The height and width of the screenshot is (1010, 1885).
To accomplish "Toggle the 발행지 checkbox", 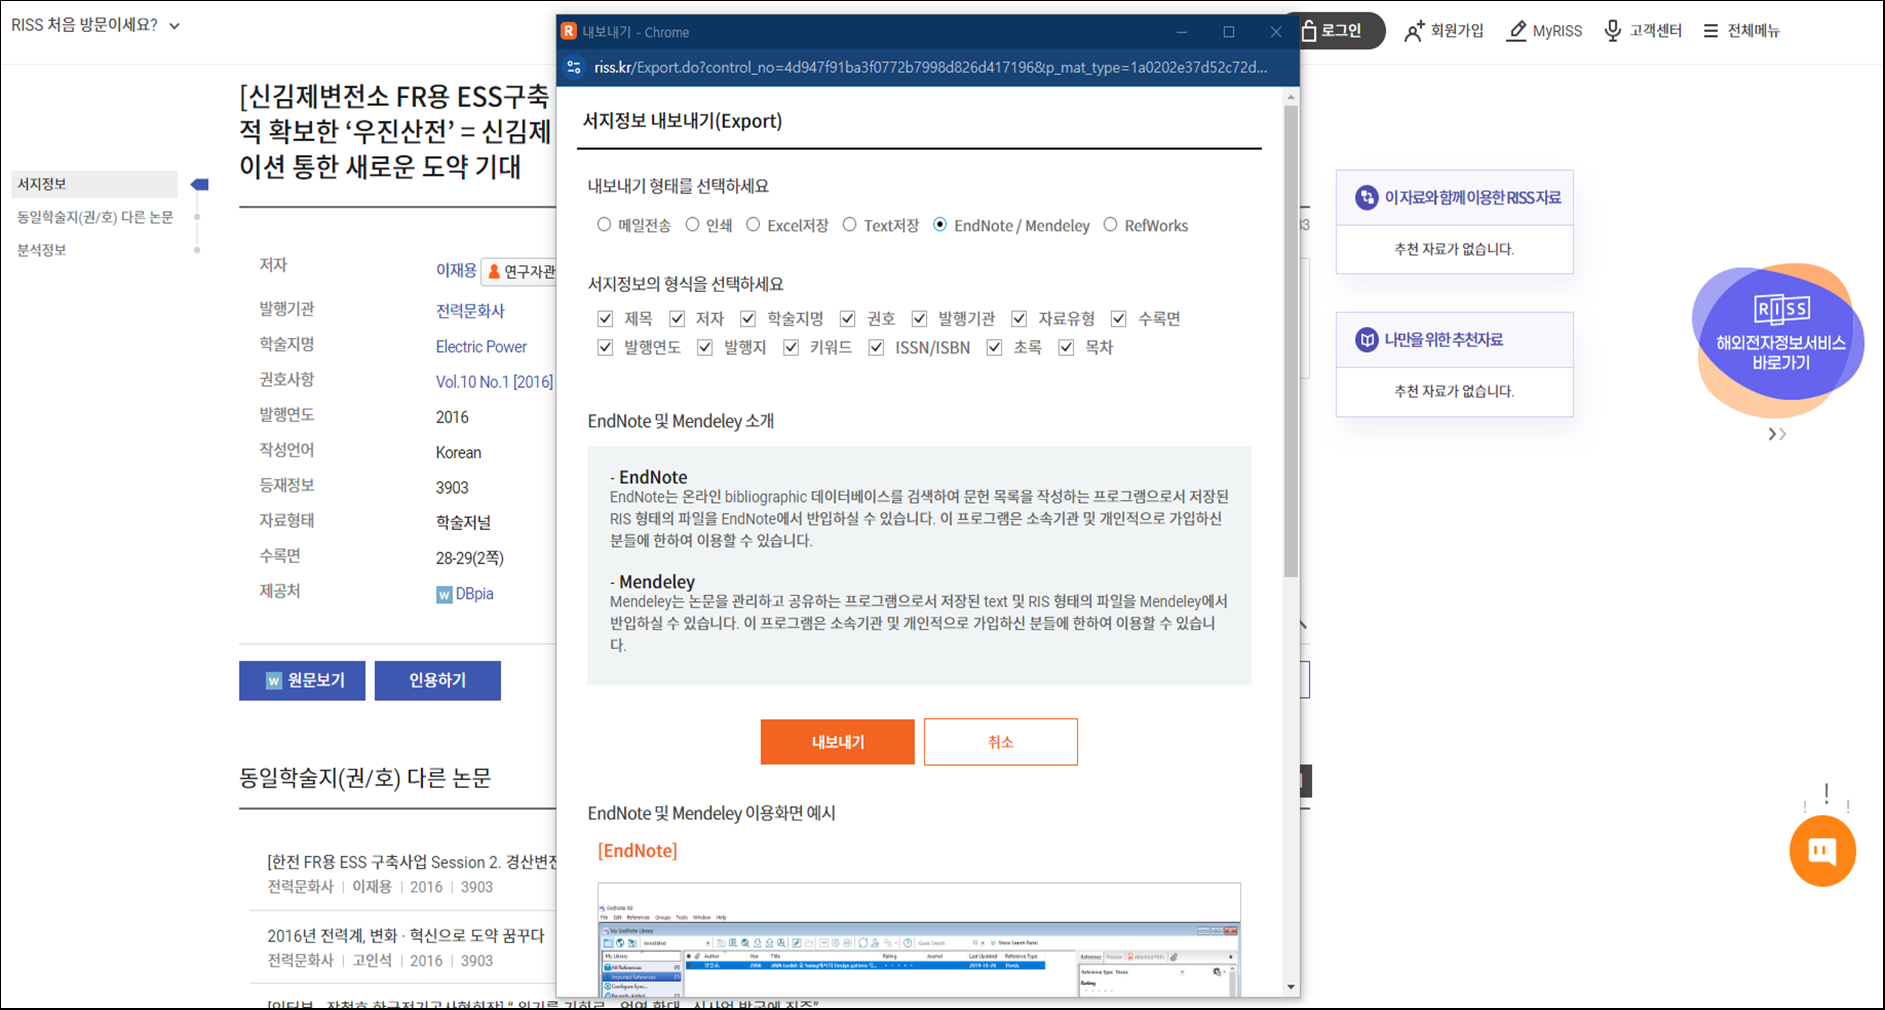I will pyautogui.click(x=705, y=347).
